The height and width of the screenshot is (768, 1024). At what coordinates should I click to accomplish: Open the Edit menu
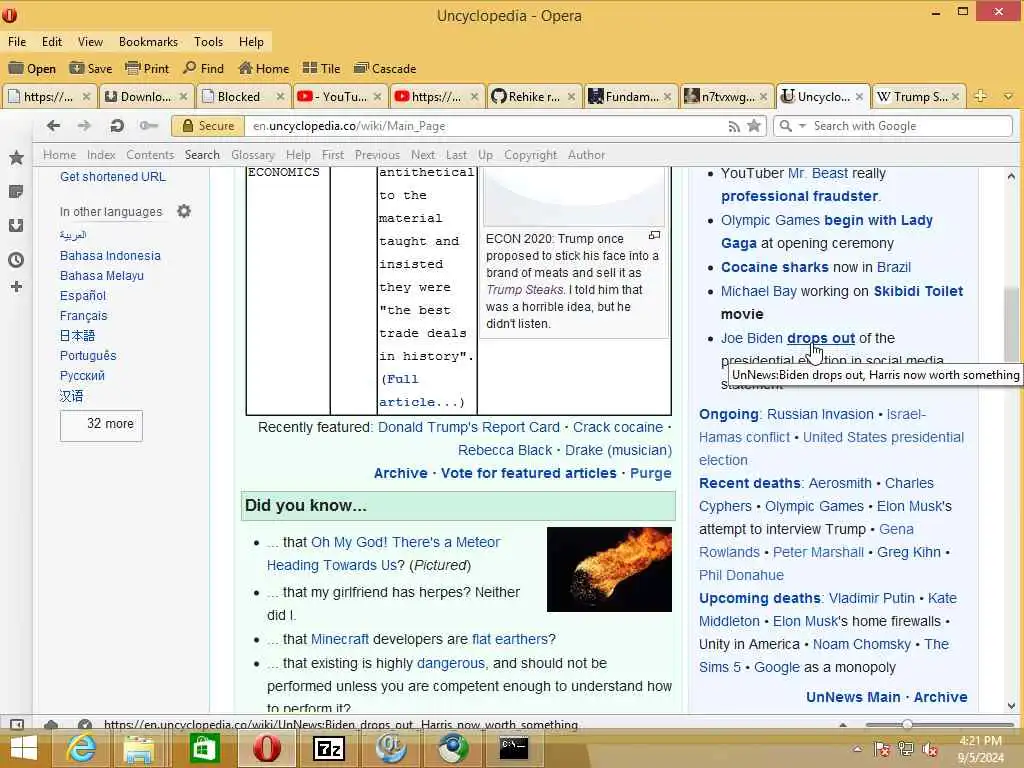click(x=52, y=42)
